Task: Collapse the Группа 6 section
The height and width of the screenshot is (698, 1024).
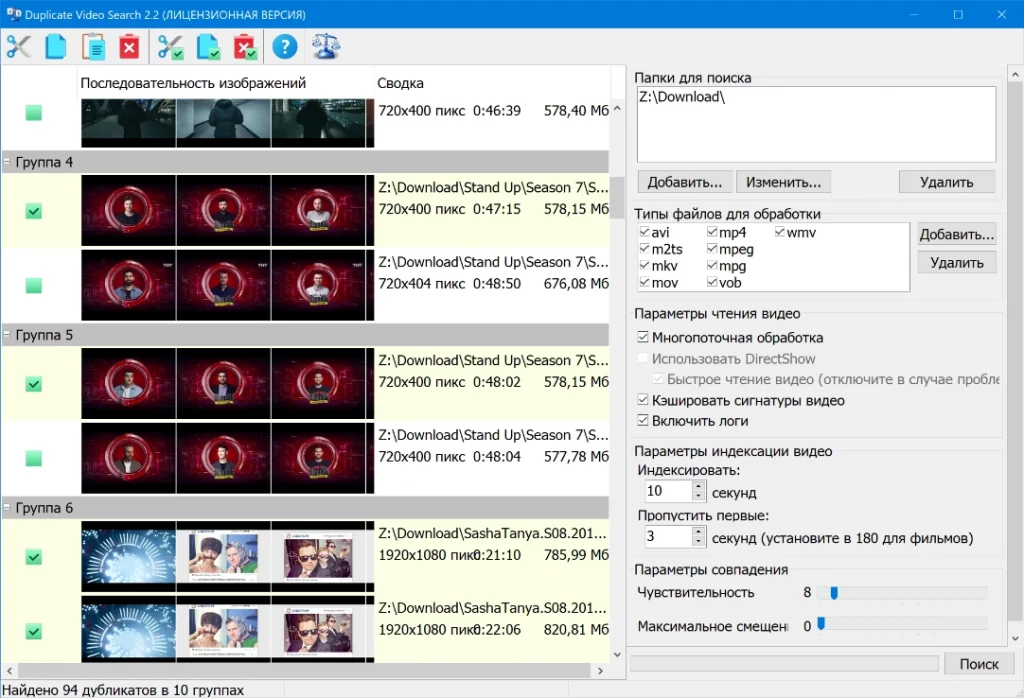Action: 7,508
